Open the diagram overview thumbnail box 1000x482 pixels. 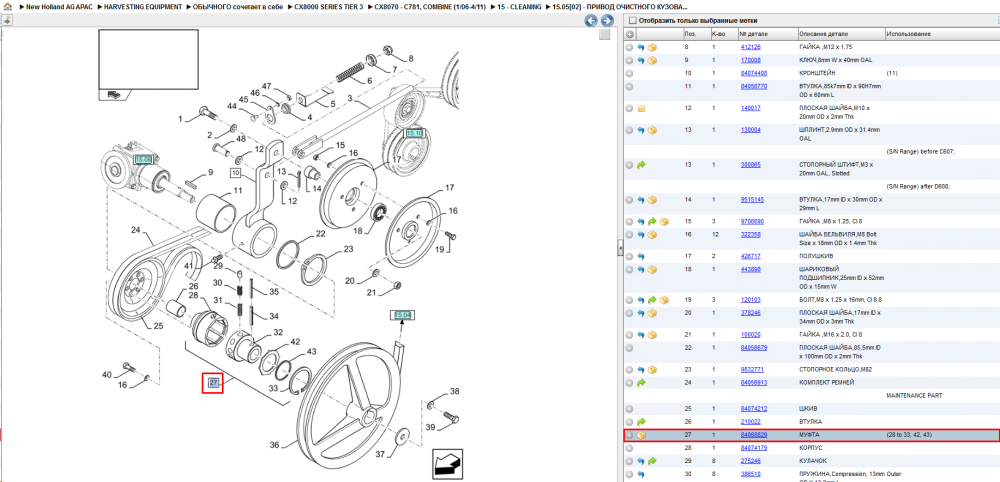point(148,59)
